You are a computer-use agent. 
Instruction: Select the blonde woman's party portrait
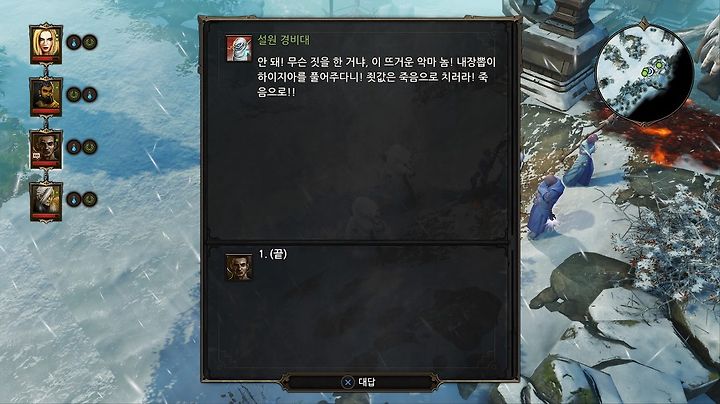45,44
